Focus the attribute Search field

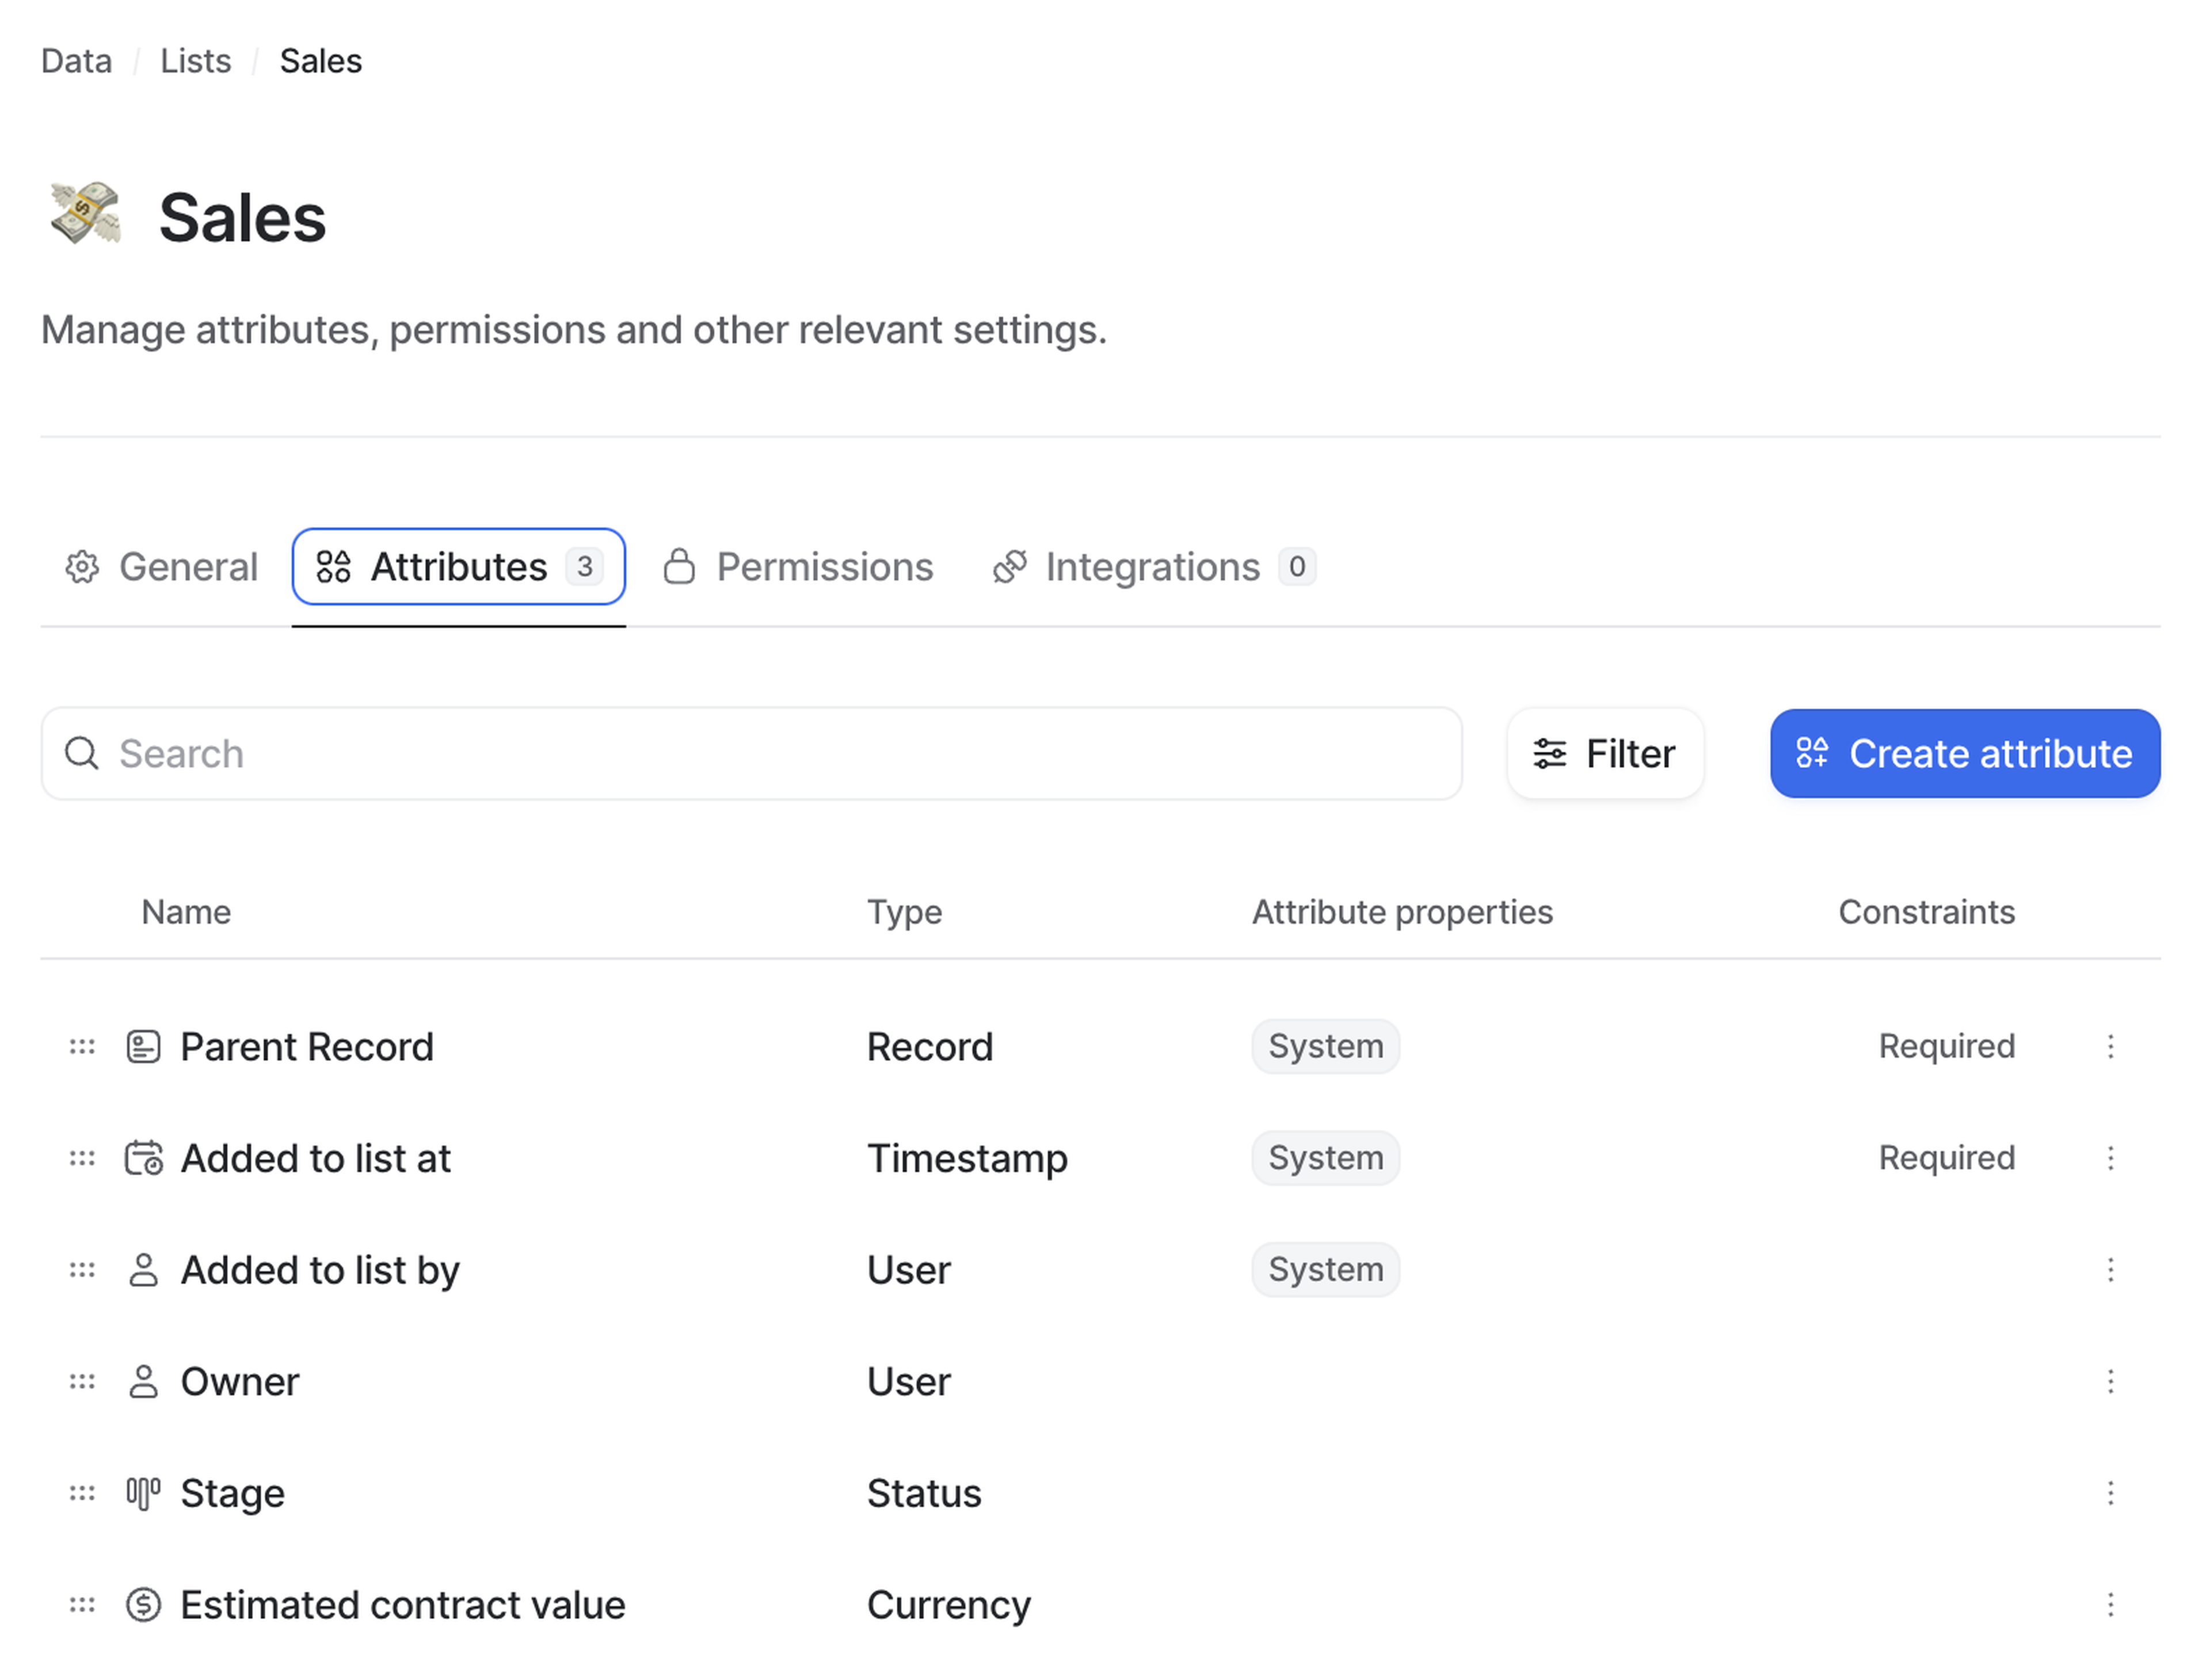(x=750, y=754)
